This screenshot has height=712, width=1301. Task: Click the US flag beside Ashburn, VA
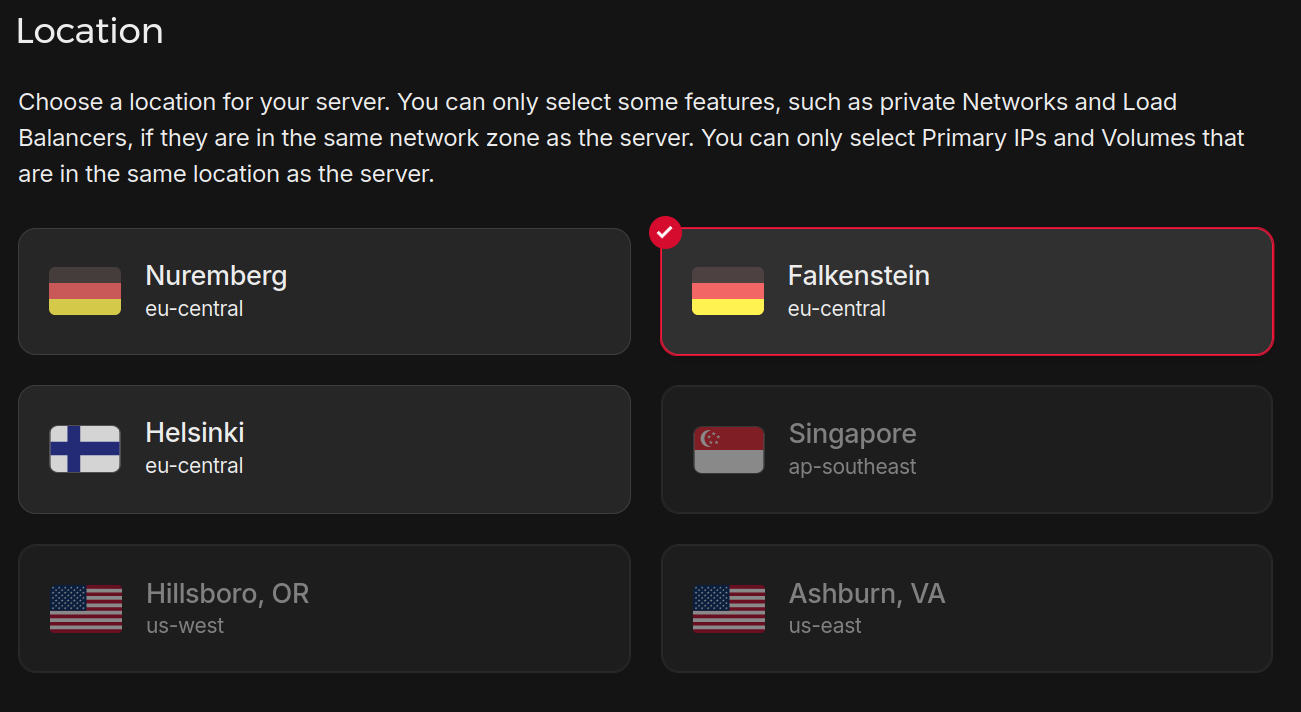(x=729, y=609)
